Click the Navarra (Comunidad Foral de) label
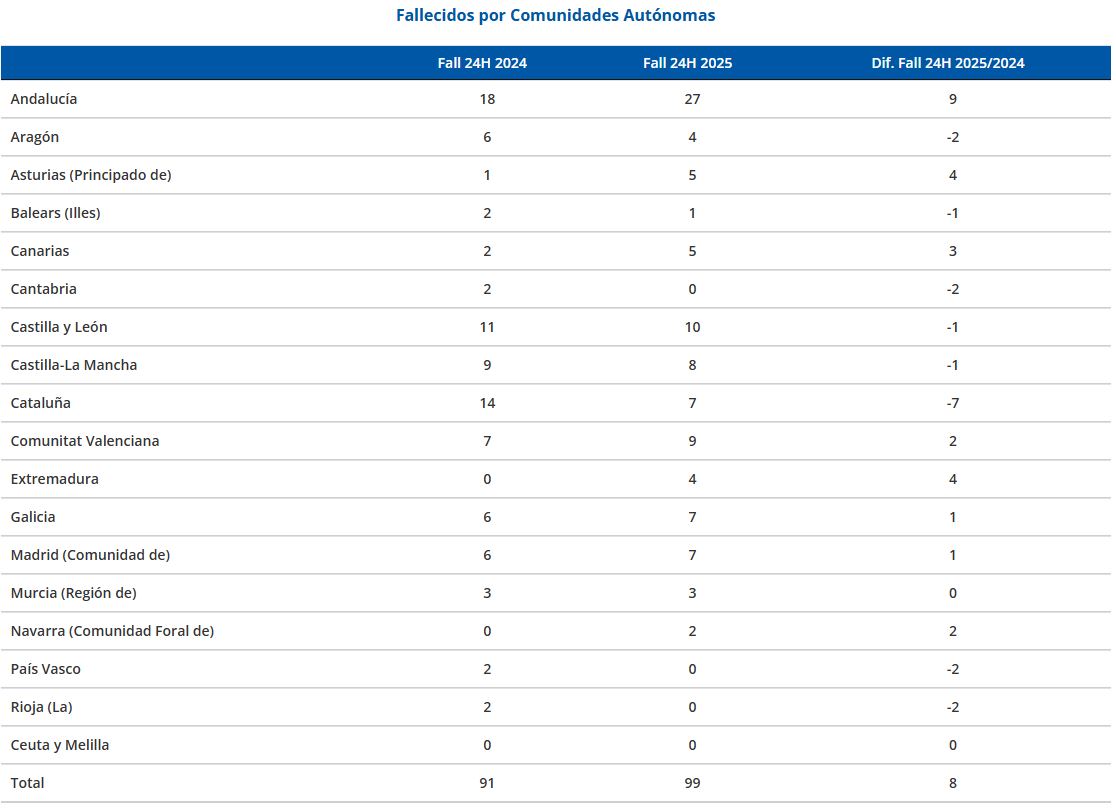Viewport: 1116px width, 810px height. pyautogui.click(x=112, y=631)
